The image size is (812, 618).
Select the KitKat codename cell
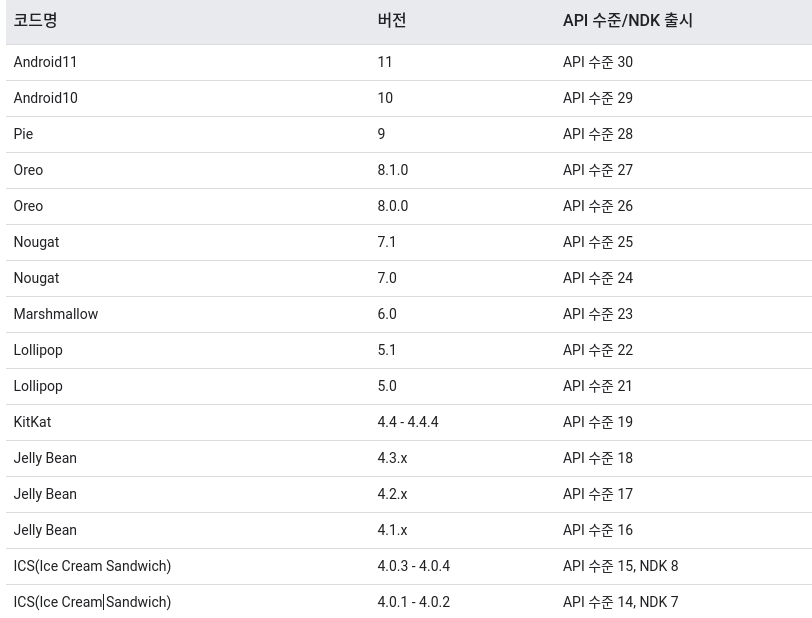32,422
